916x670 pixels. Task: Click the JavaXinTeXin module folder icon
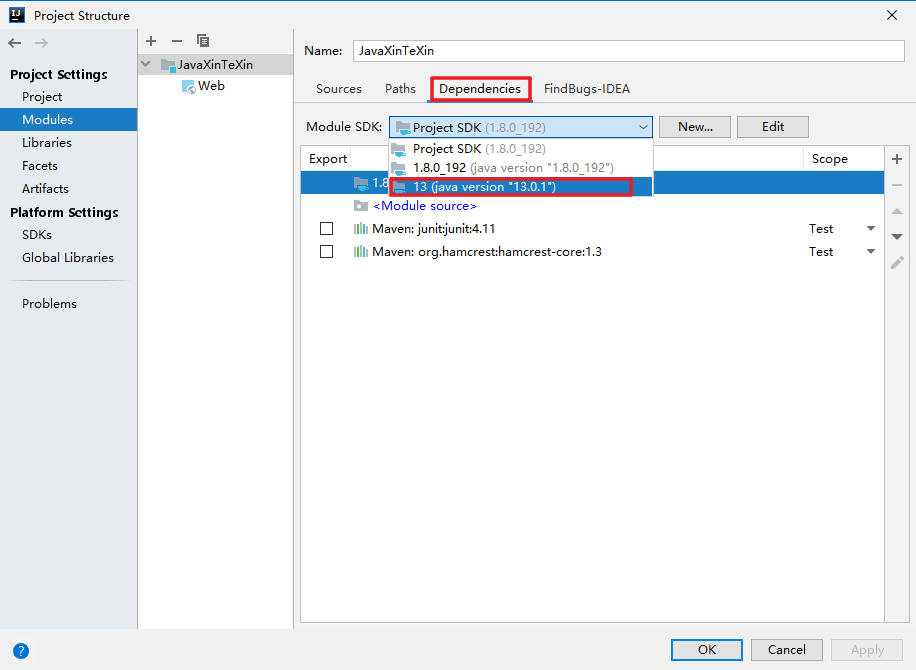point(168,65)
